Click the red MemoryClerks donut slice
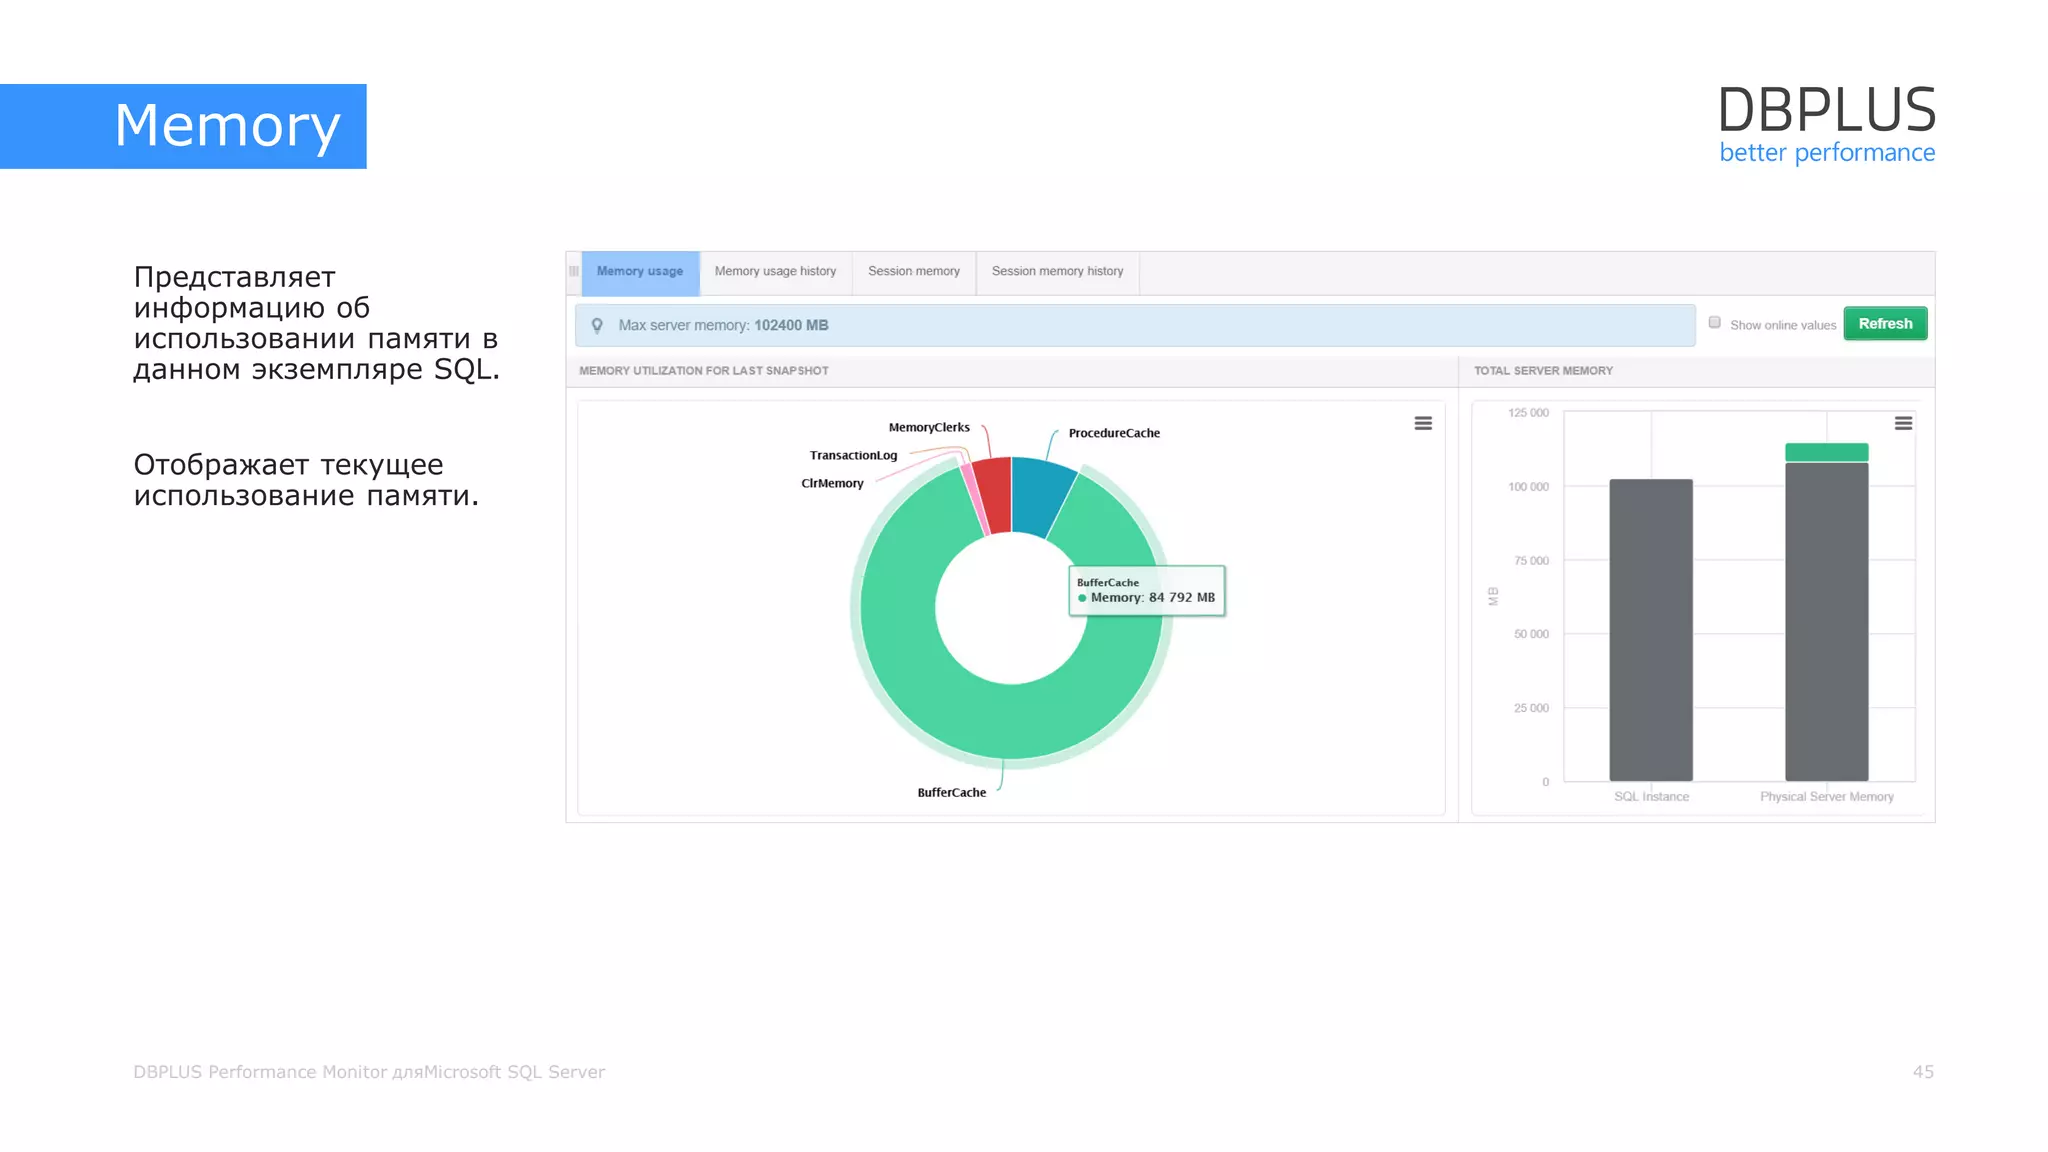Image resolution: width=2048 pixels, height=1152 pixels. 994,495
